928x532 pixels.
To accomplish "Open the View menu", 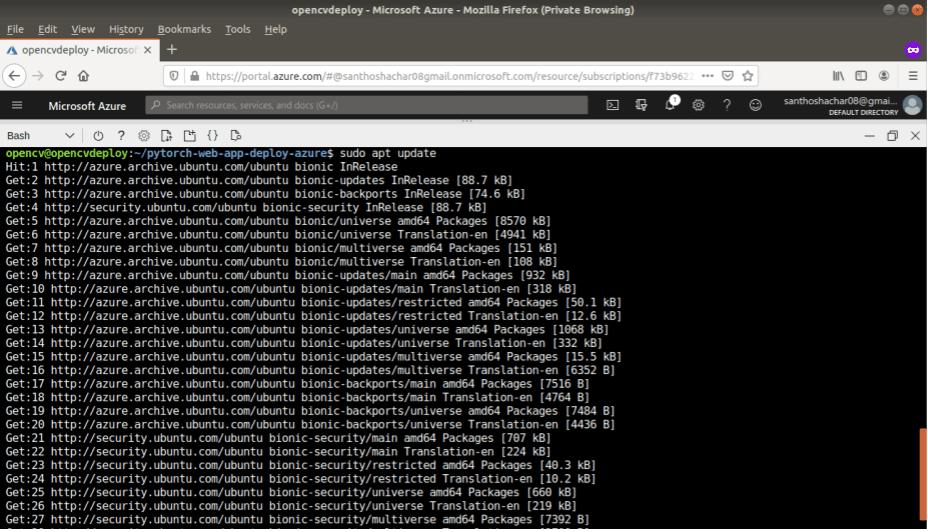I will pos(83,29).
